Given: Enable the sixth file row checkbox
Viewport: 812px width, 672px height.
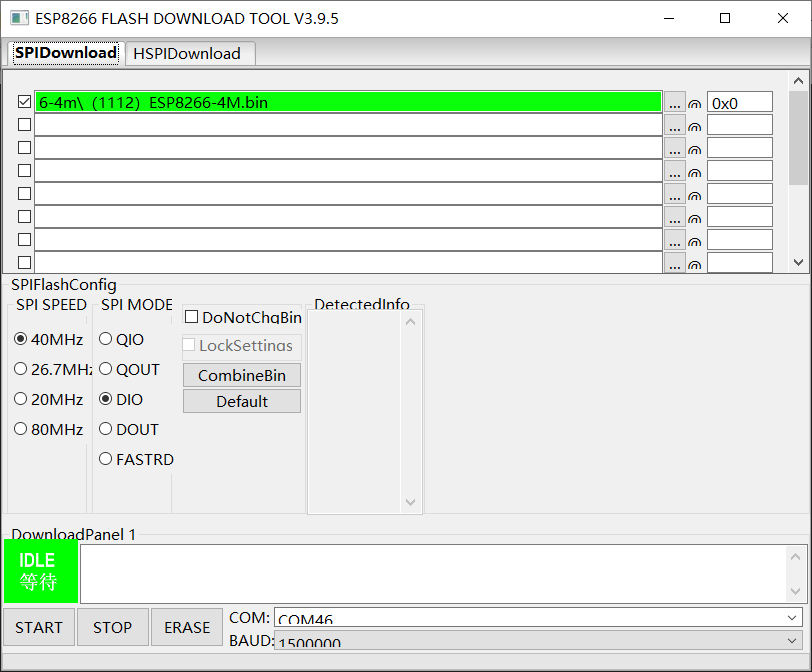Looking at the screenshot, I should click(24, 216).
